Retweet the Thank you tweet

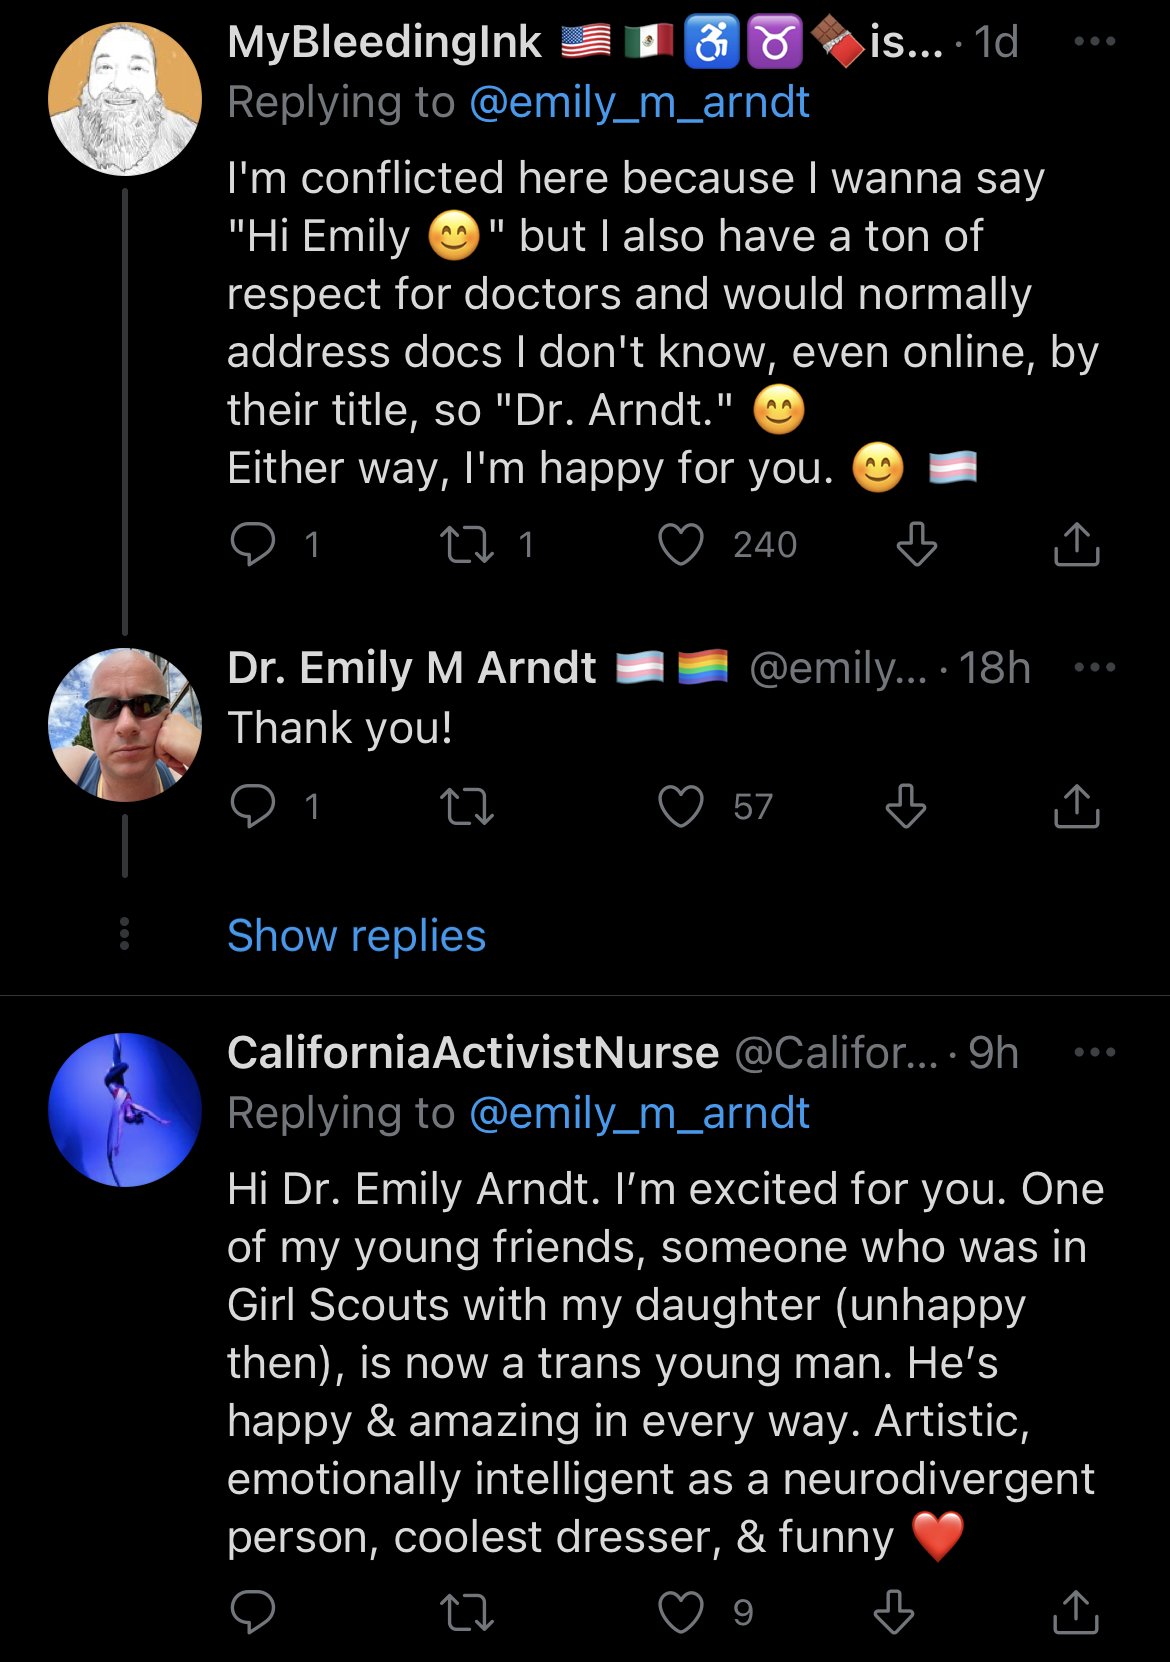(467, 807)
